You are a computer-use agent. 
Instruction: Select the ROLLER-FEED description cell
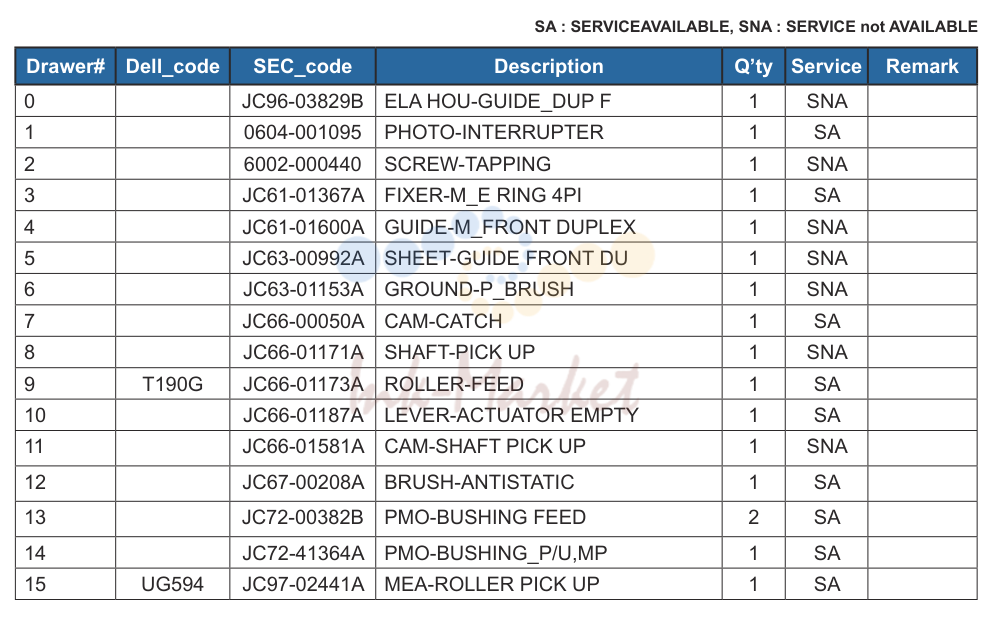click(548, 384)
